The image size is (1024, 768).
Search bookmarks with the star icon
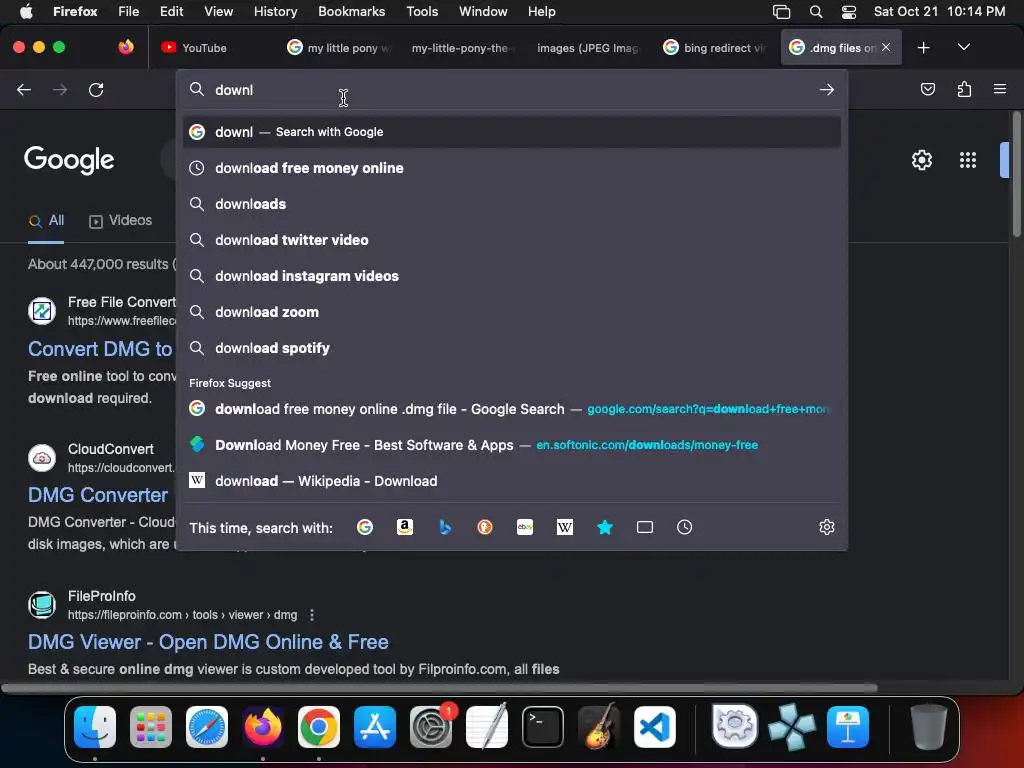point(605,527)
